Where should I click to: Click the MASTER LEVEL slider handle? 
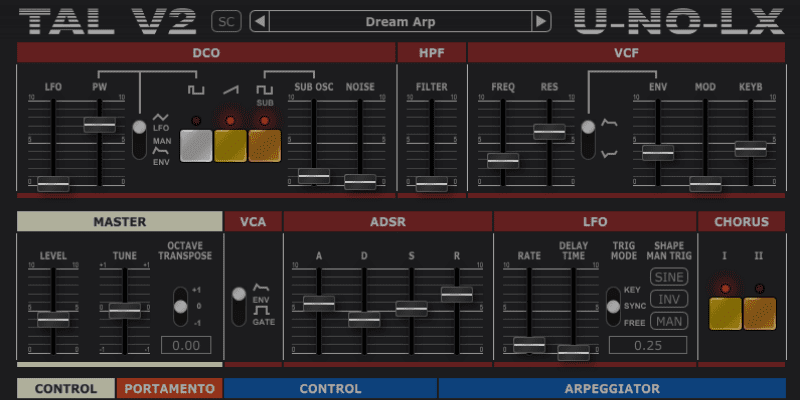[53, 319]
